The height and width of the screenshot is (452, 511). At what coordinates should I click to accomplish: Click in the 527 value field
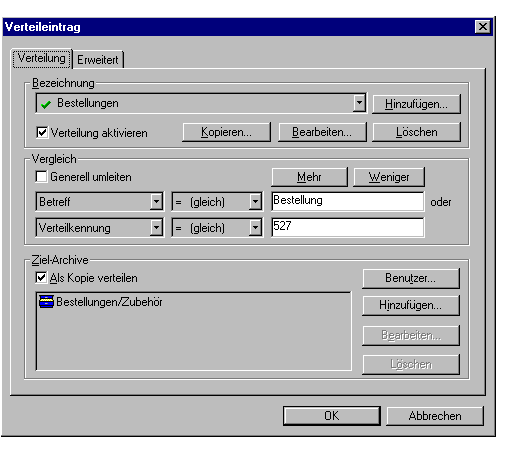click(348, 227)
